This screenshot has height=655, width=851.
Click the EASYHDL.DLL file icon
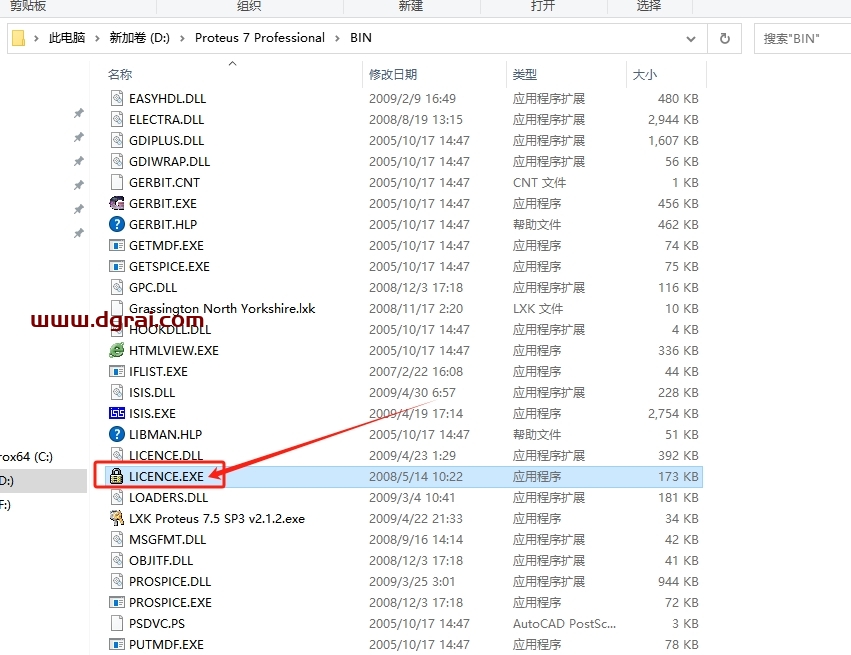coord(117,98)
